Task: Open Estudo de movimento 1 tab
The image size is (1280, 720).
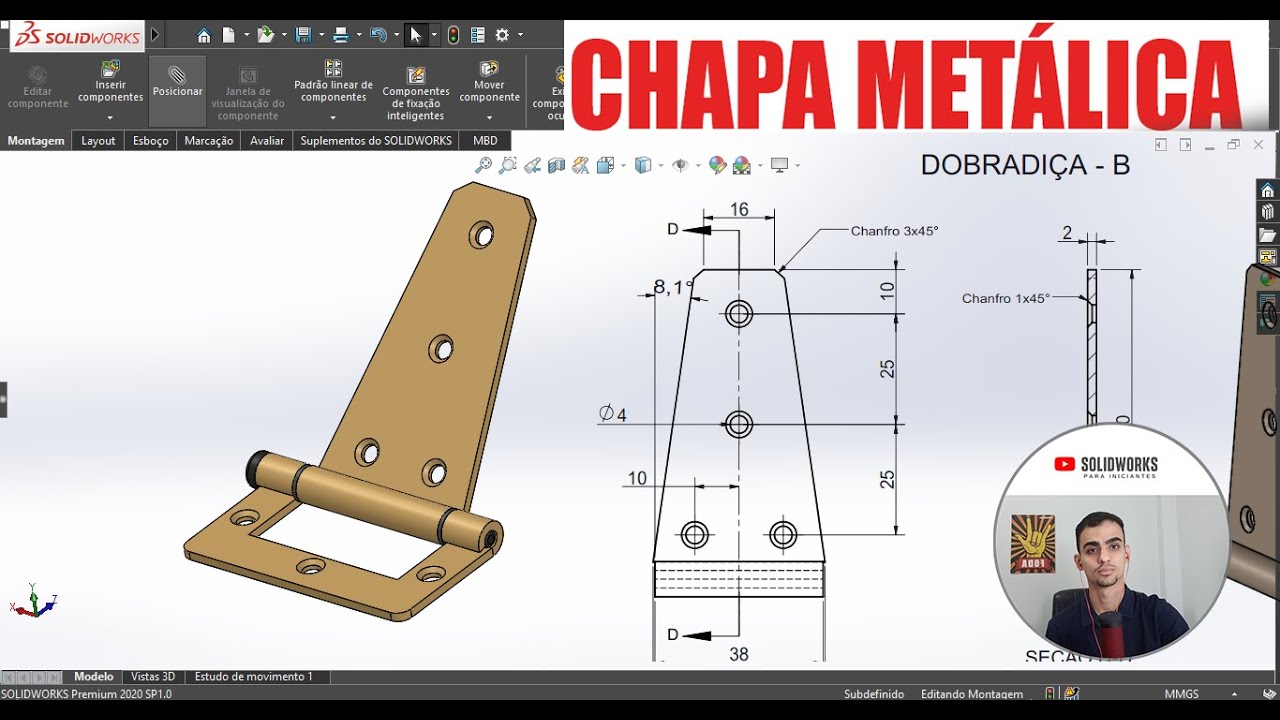Action: point(254,677)
